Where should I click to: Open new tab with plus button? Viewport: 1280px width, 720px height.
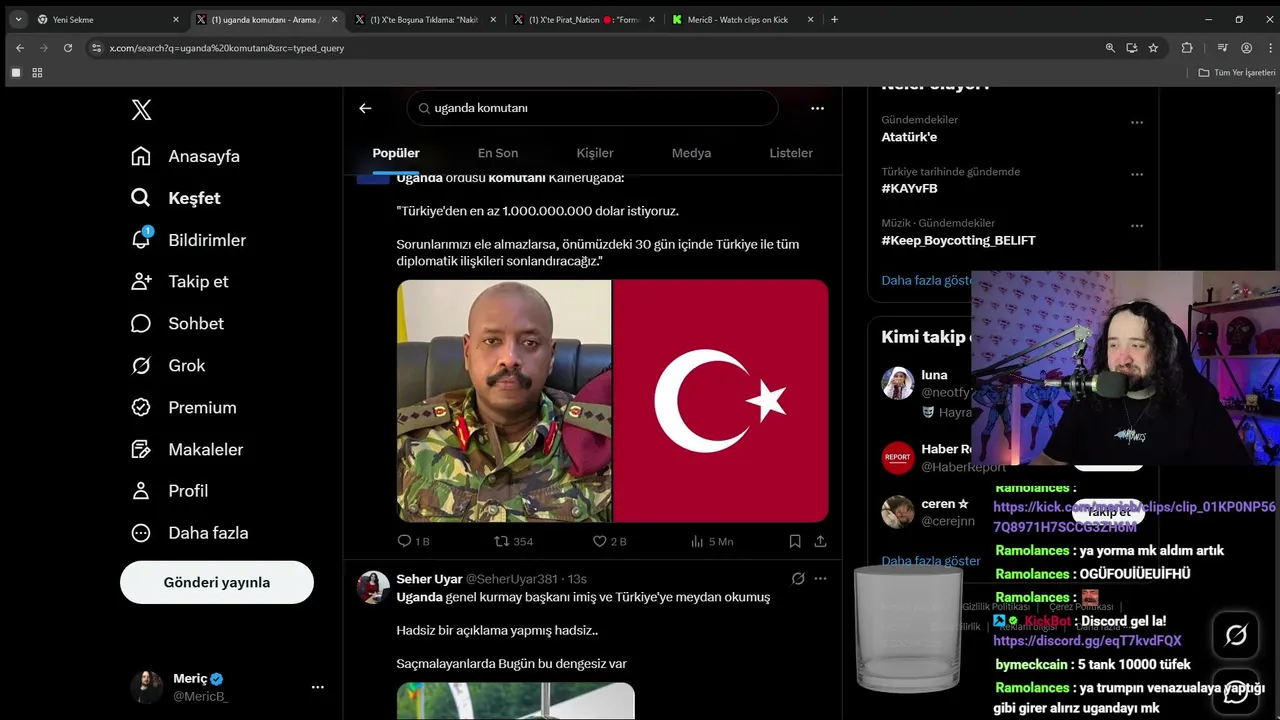(834, 19)
